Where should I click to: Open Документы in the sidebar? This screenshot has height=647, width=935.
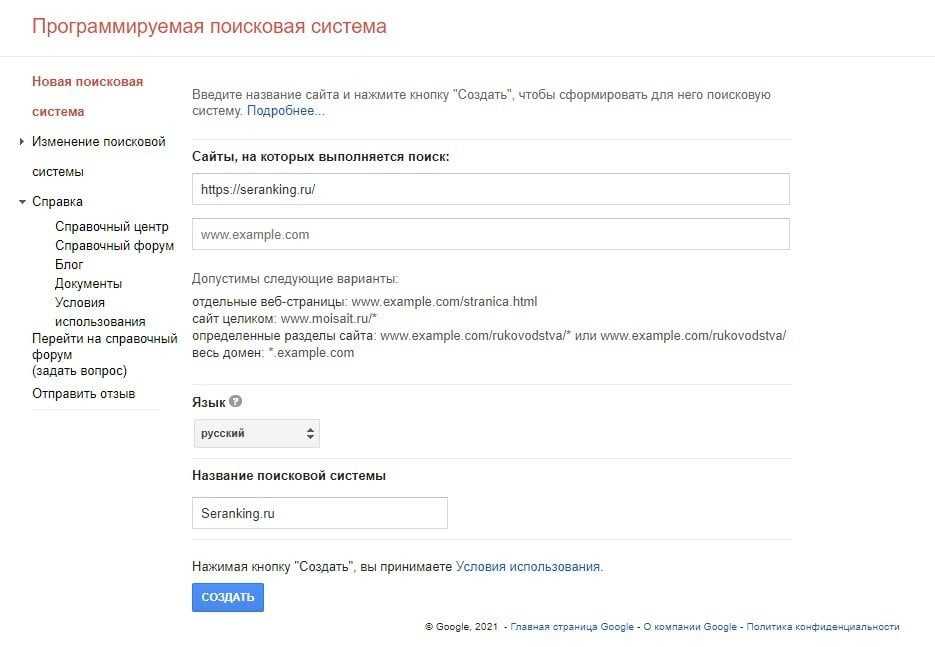click(88, 284)
